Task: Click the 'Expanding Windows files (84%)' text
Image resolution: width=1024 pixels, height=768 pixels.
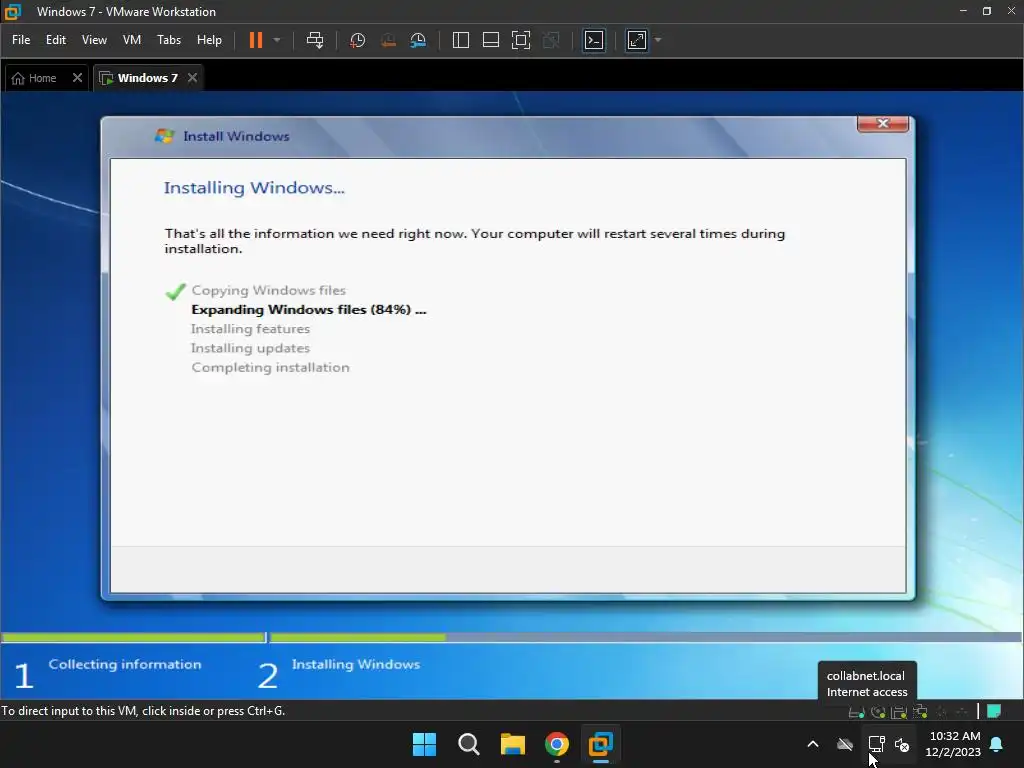Action: click(308, 310)
